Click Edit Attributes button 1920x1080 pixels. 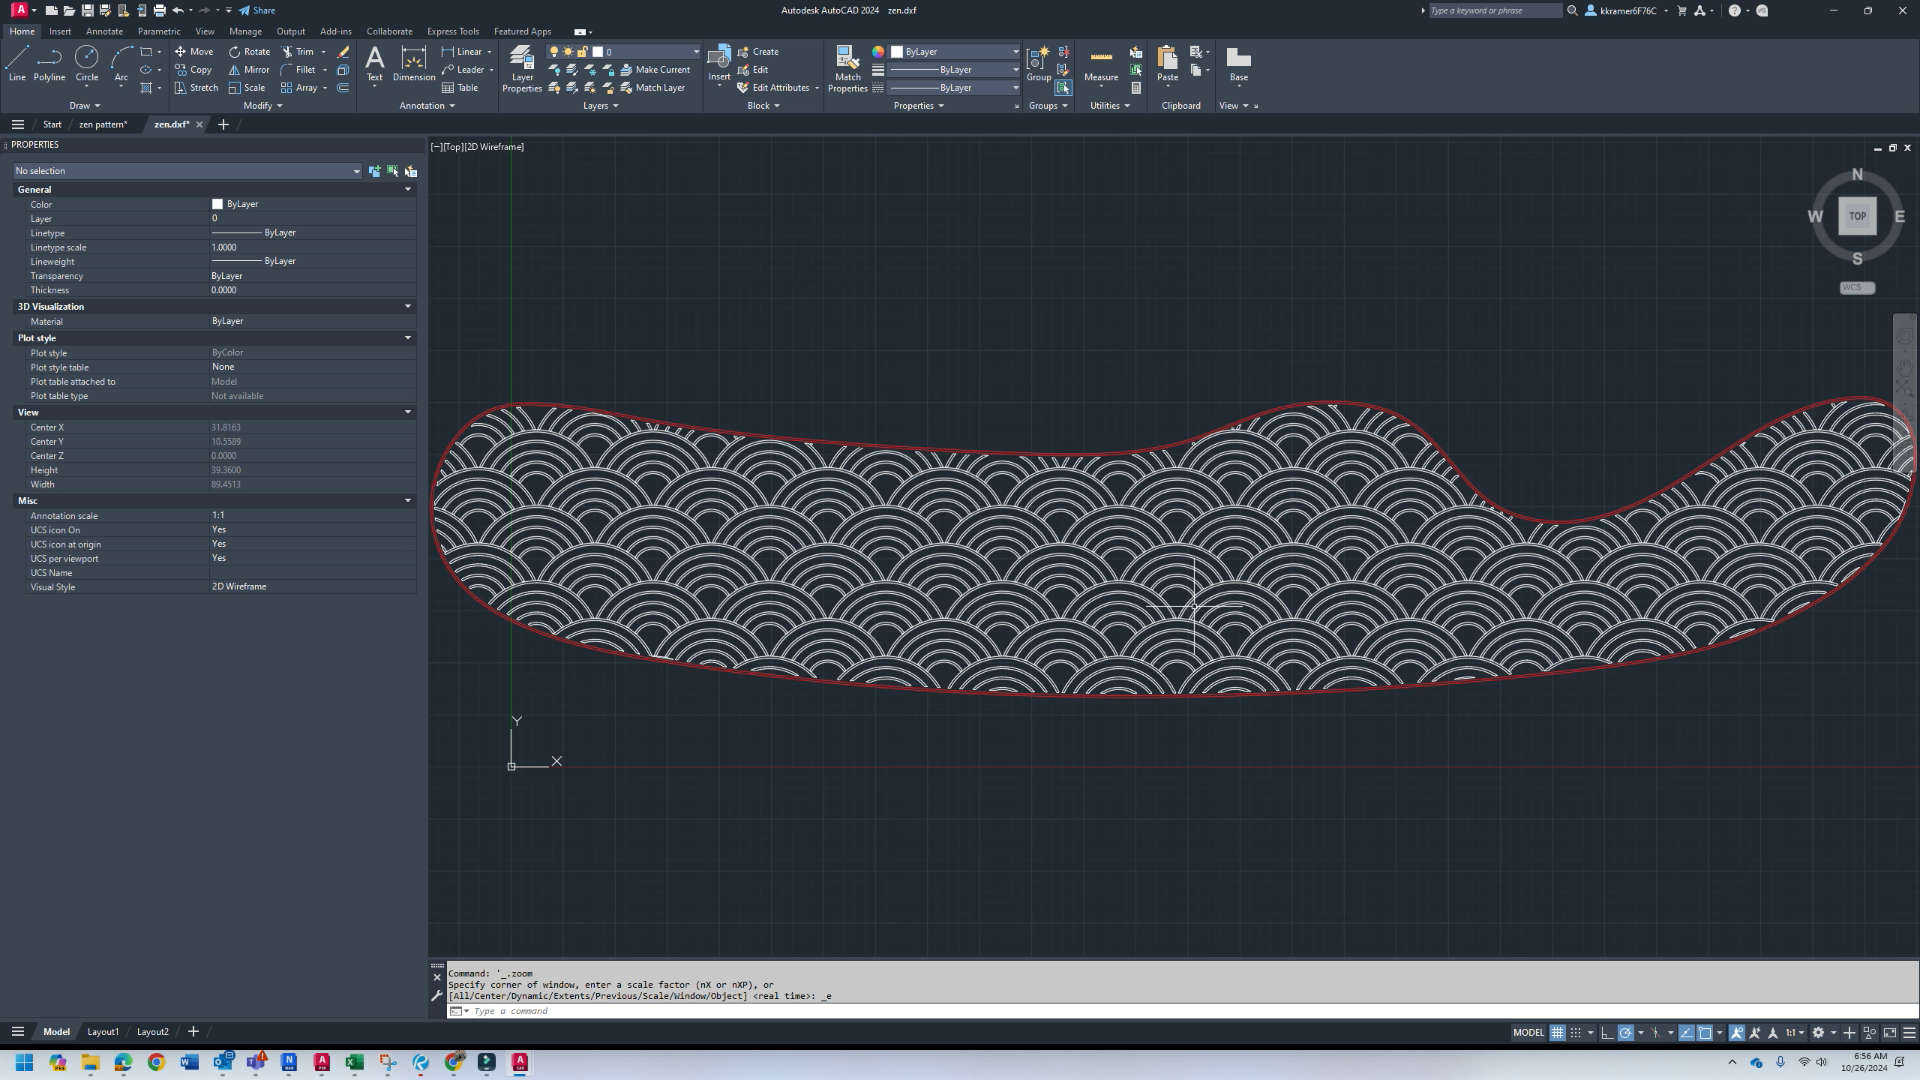773,88
